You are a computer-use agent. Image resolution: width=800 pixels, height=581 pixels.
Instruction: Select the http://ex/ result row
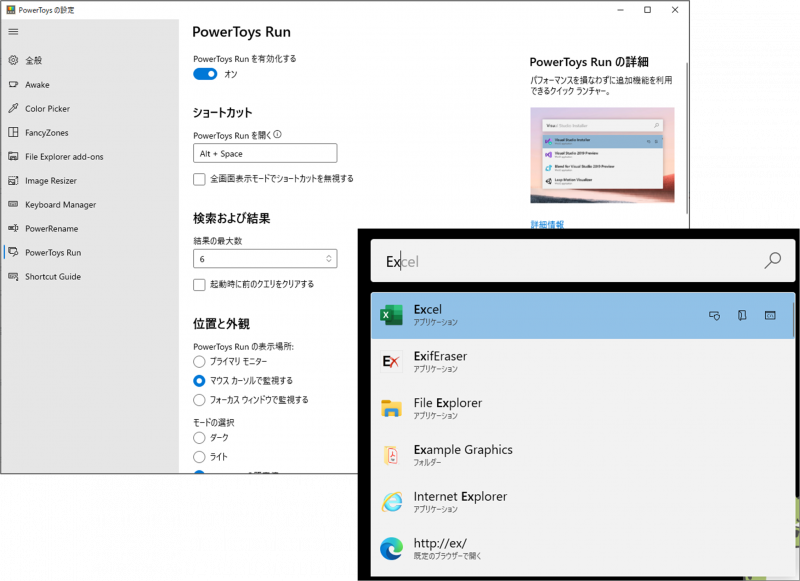pos(583,549)
